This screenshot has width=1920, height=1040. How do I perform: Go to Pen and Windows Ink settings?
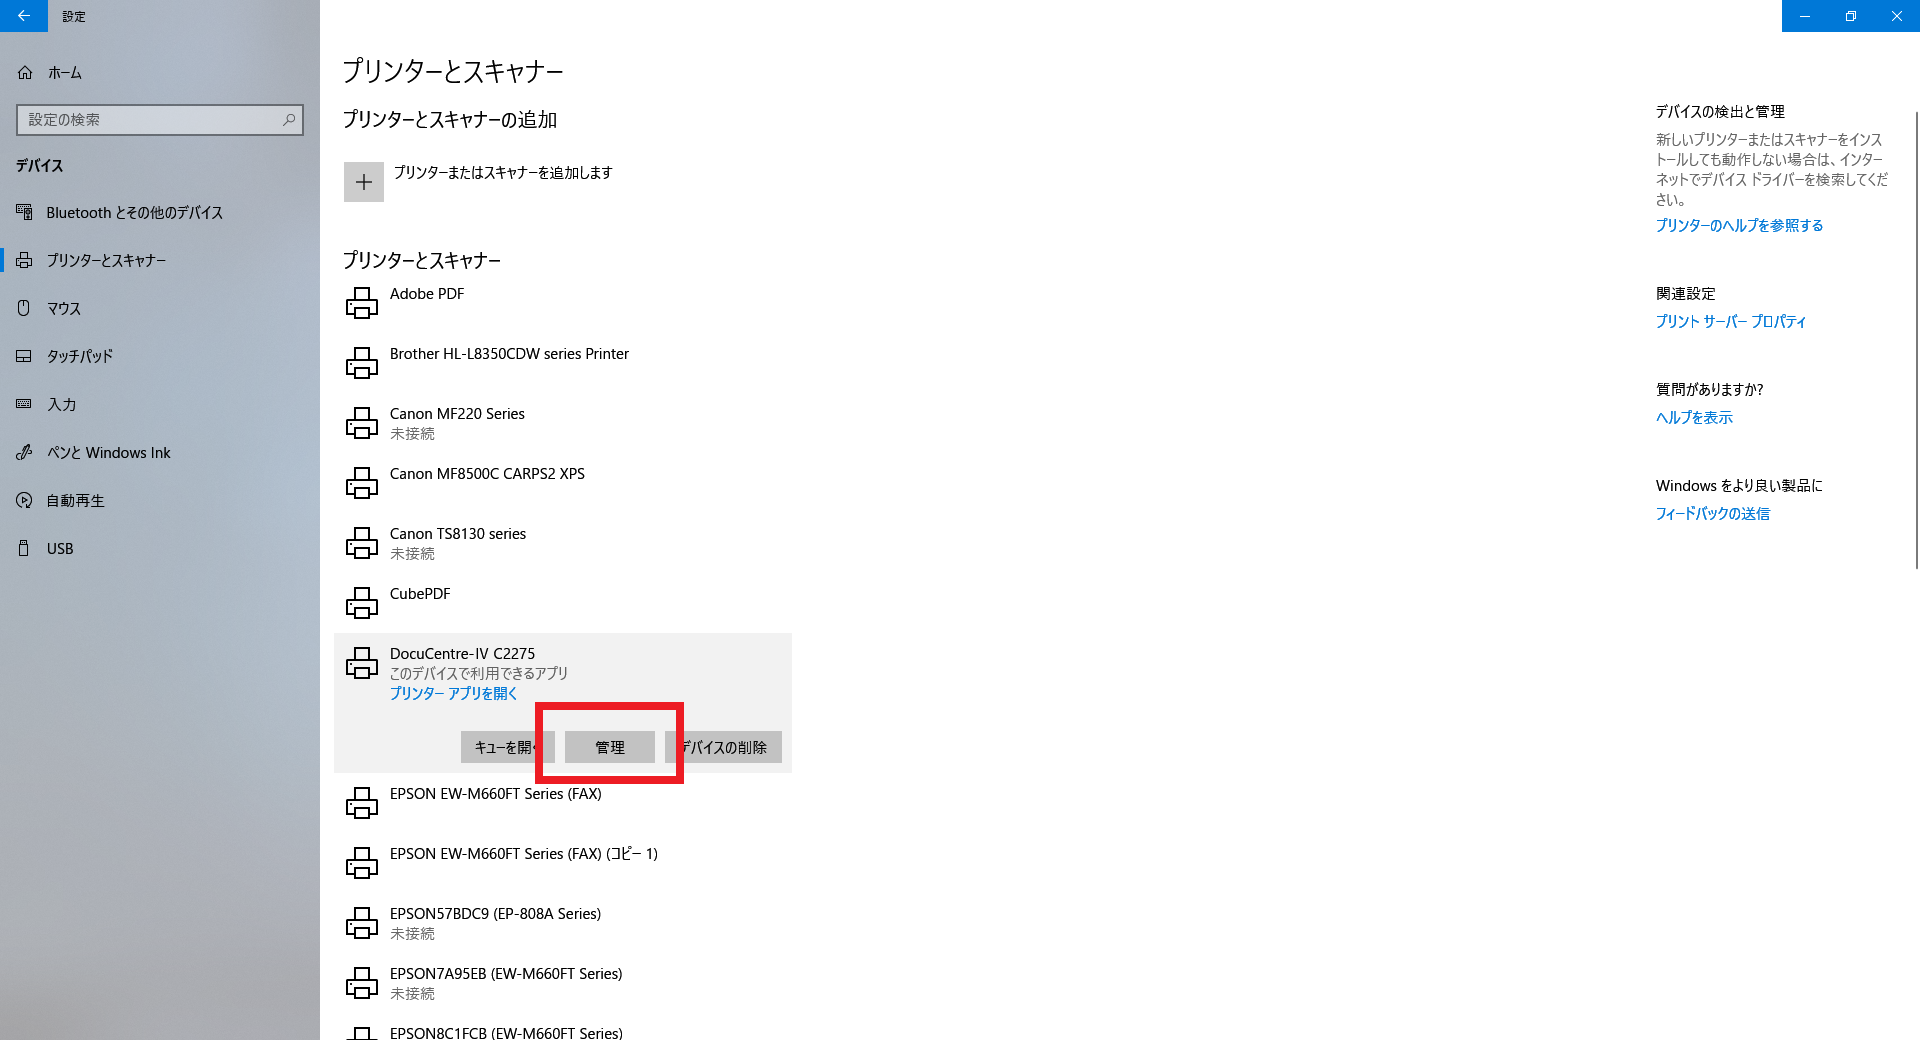click(108, 453)
